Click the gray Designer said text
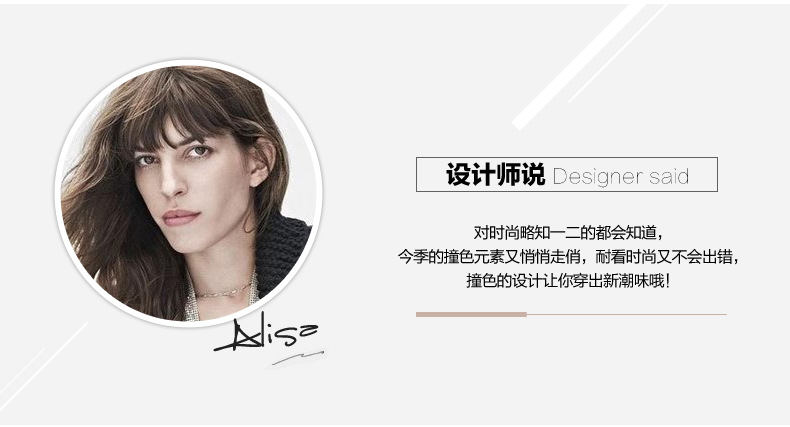The image size is (790, 427). (620, 176)
